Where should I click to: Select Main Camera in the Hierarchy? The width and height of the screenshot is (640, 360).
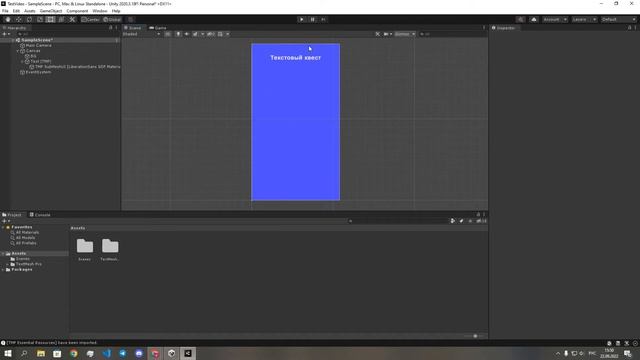[38, 45]
